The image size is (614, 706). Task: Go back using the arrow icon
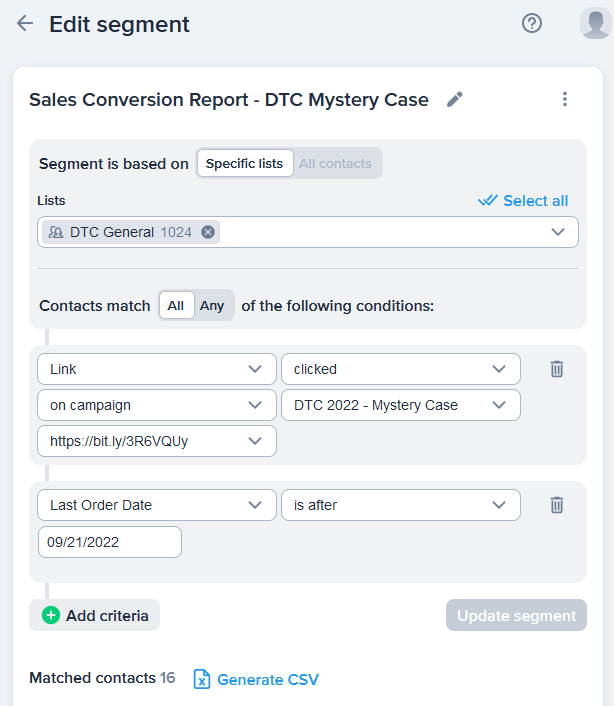(25, 23)
